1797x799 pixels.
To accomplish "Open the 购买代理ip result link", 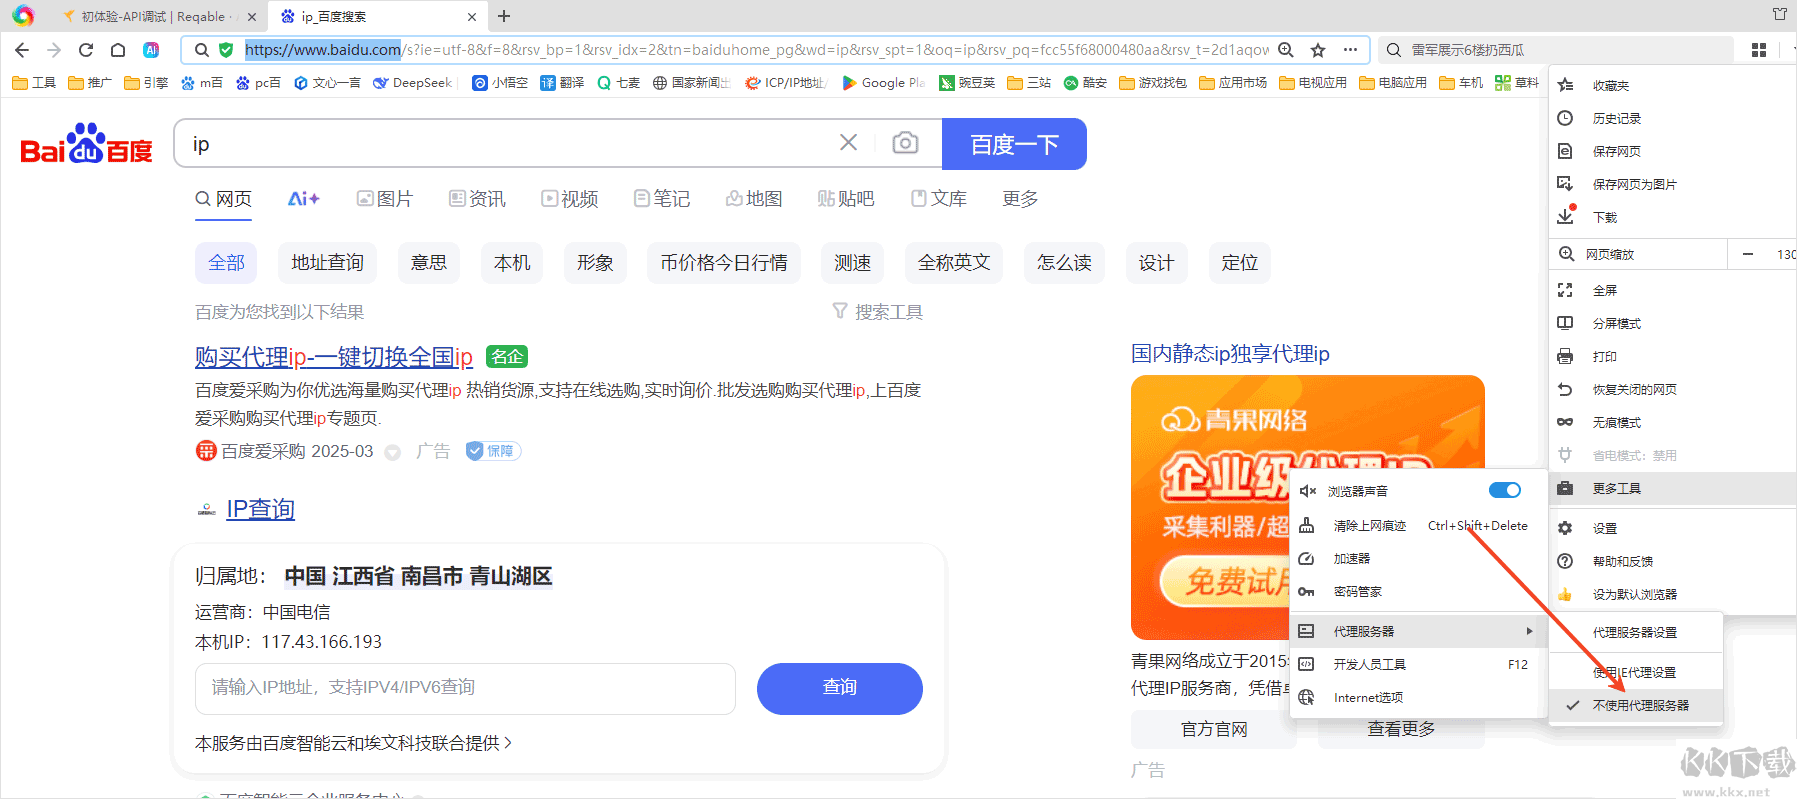I will [x=334, y=357].
